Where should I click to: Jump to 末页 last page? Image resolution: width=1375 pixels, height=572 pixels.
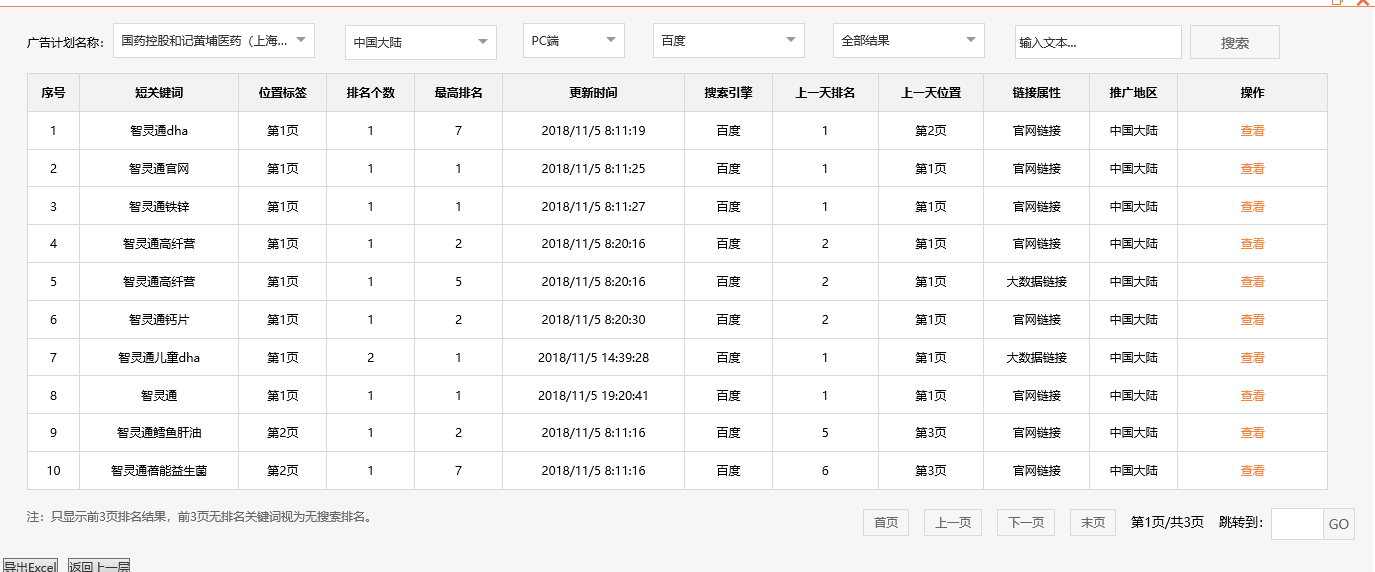pos(1093,522)
